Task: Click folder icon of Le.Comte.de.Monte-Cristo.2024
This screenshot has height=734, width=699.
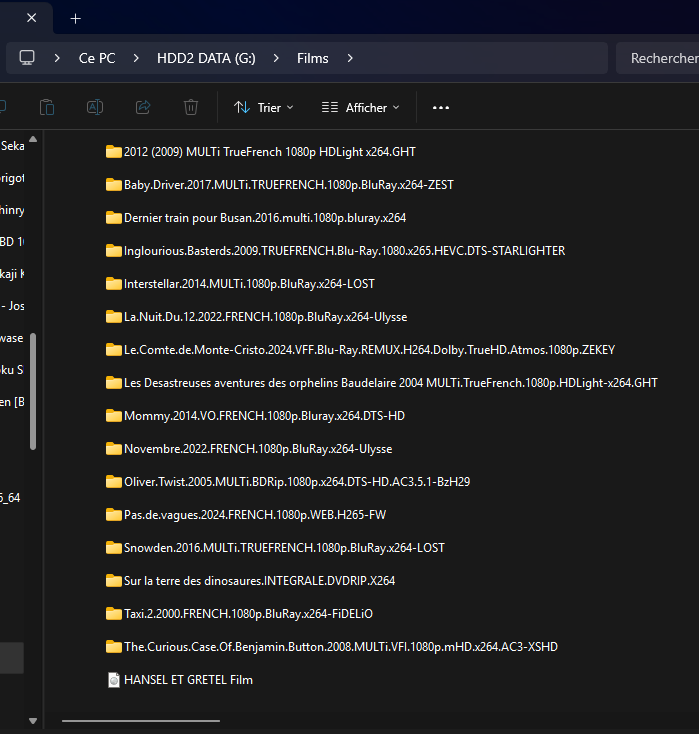Action: click(x=113, y=350)
